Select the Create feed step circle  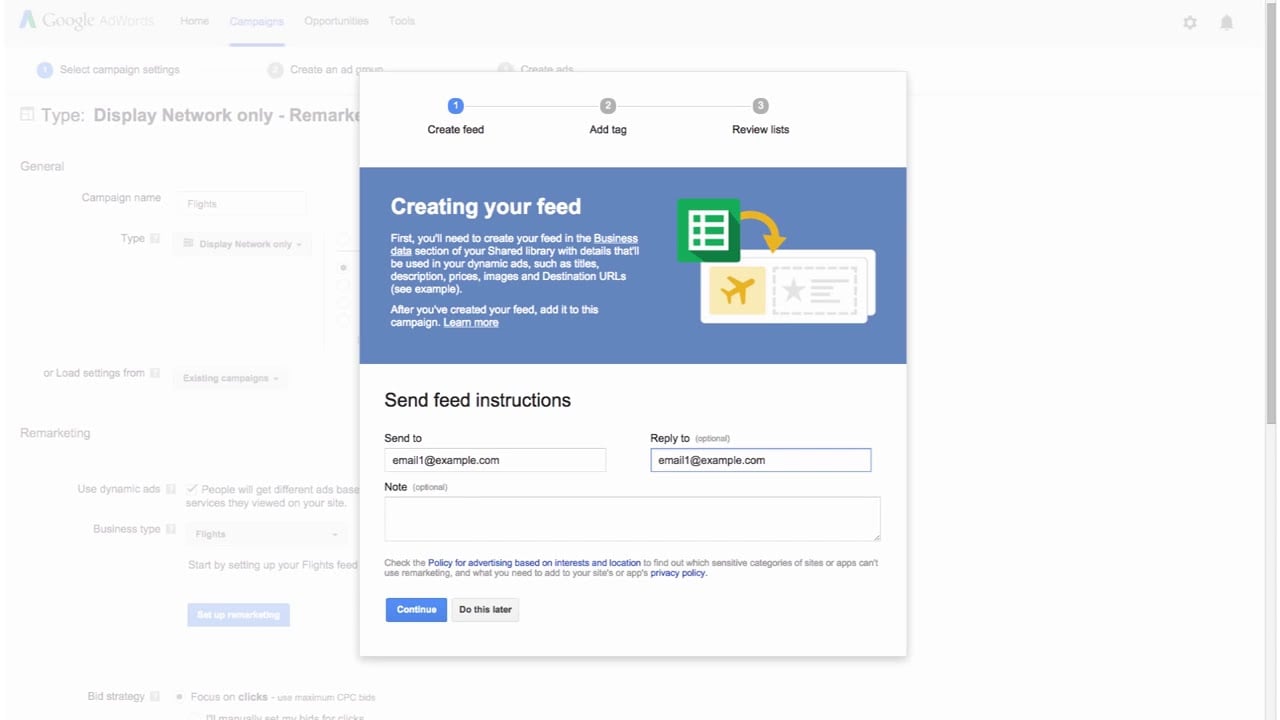tap(455, 105)
